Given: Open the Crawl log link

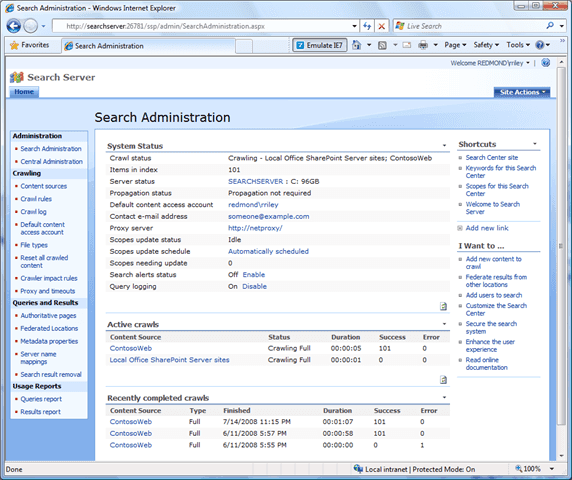Looking at the screenshot, I should [x=33, y=212].
